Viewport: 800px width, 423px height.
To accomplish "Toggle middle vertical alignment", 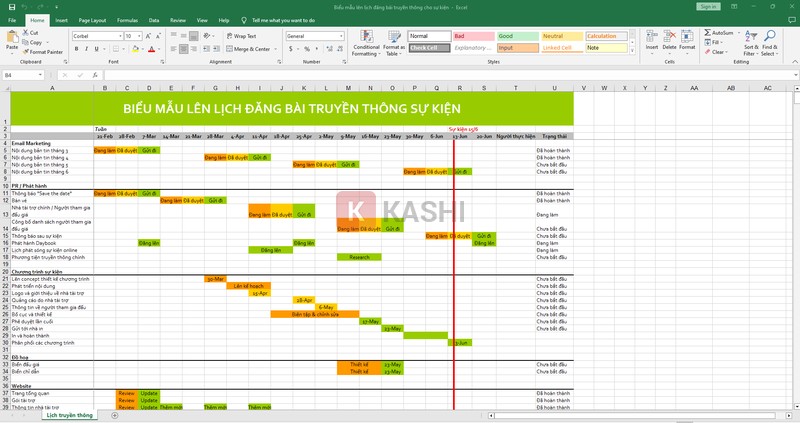I will [x=184, y=36].
